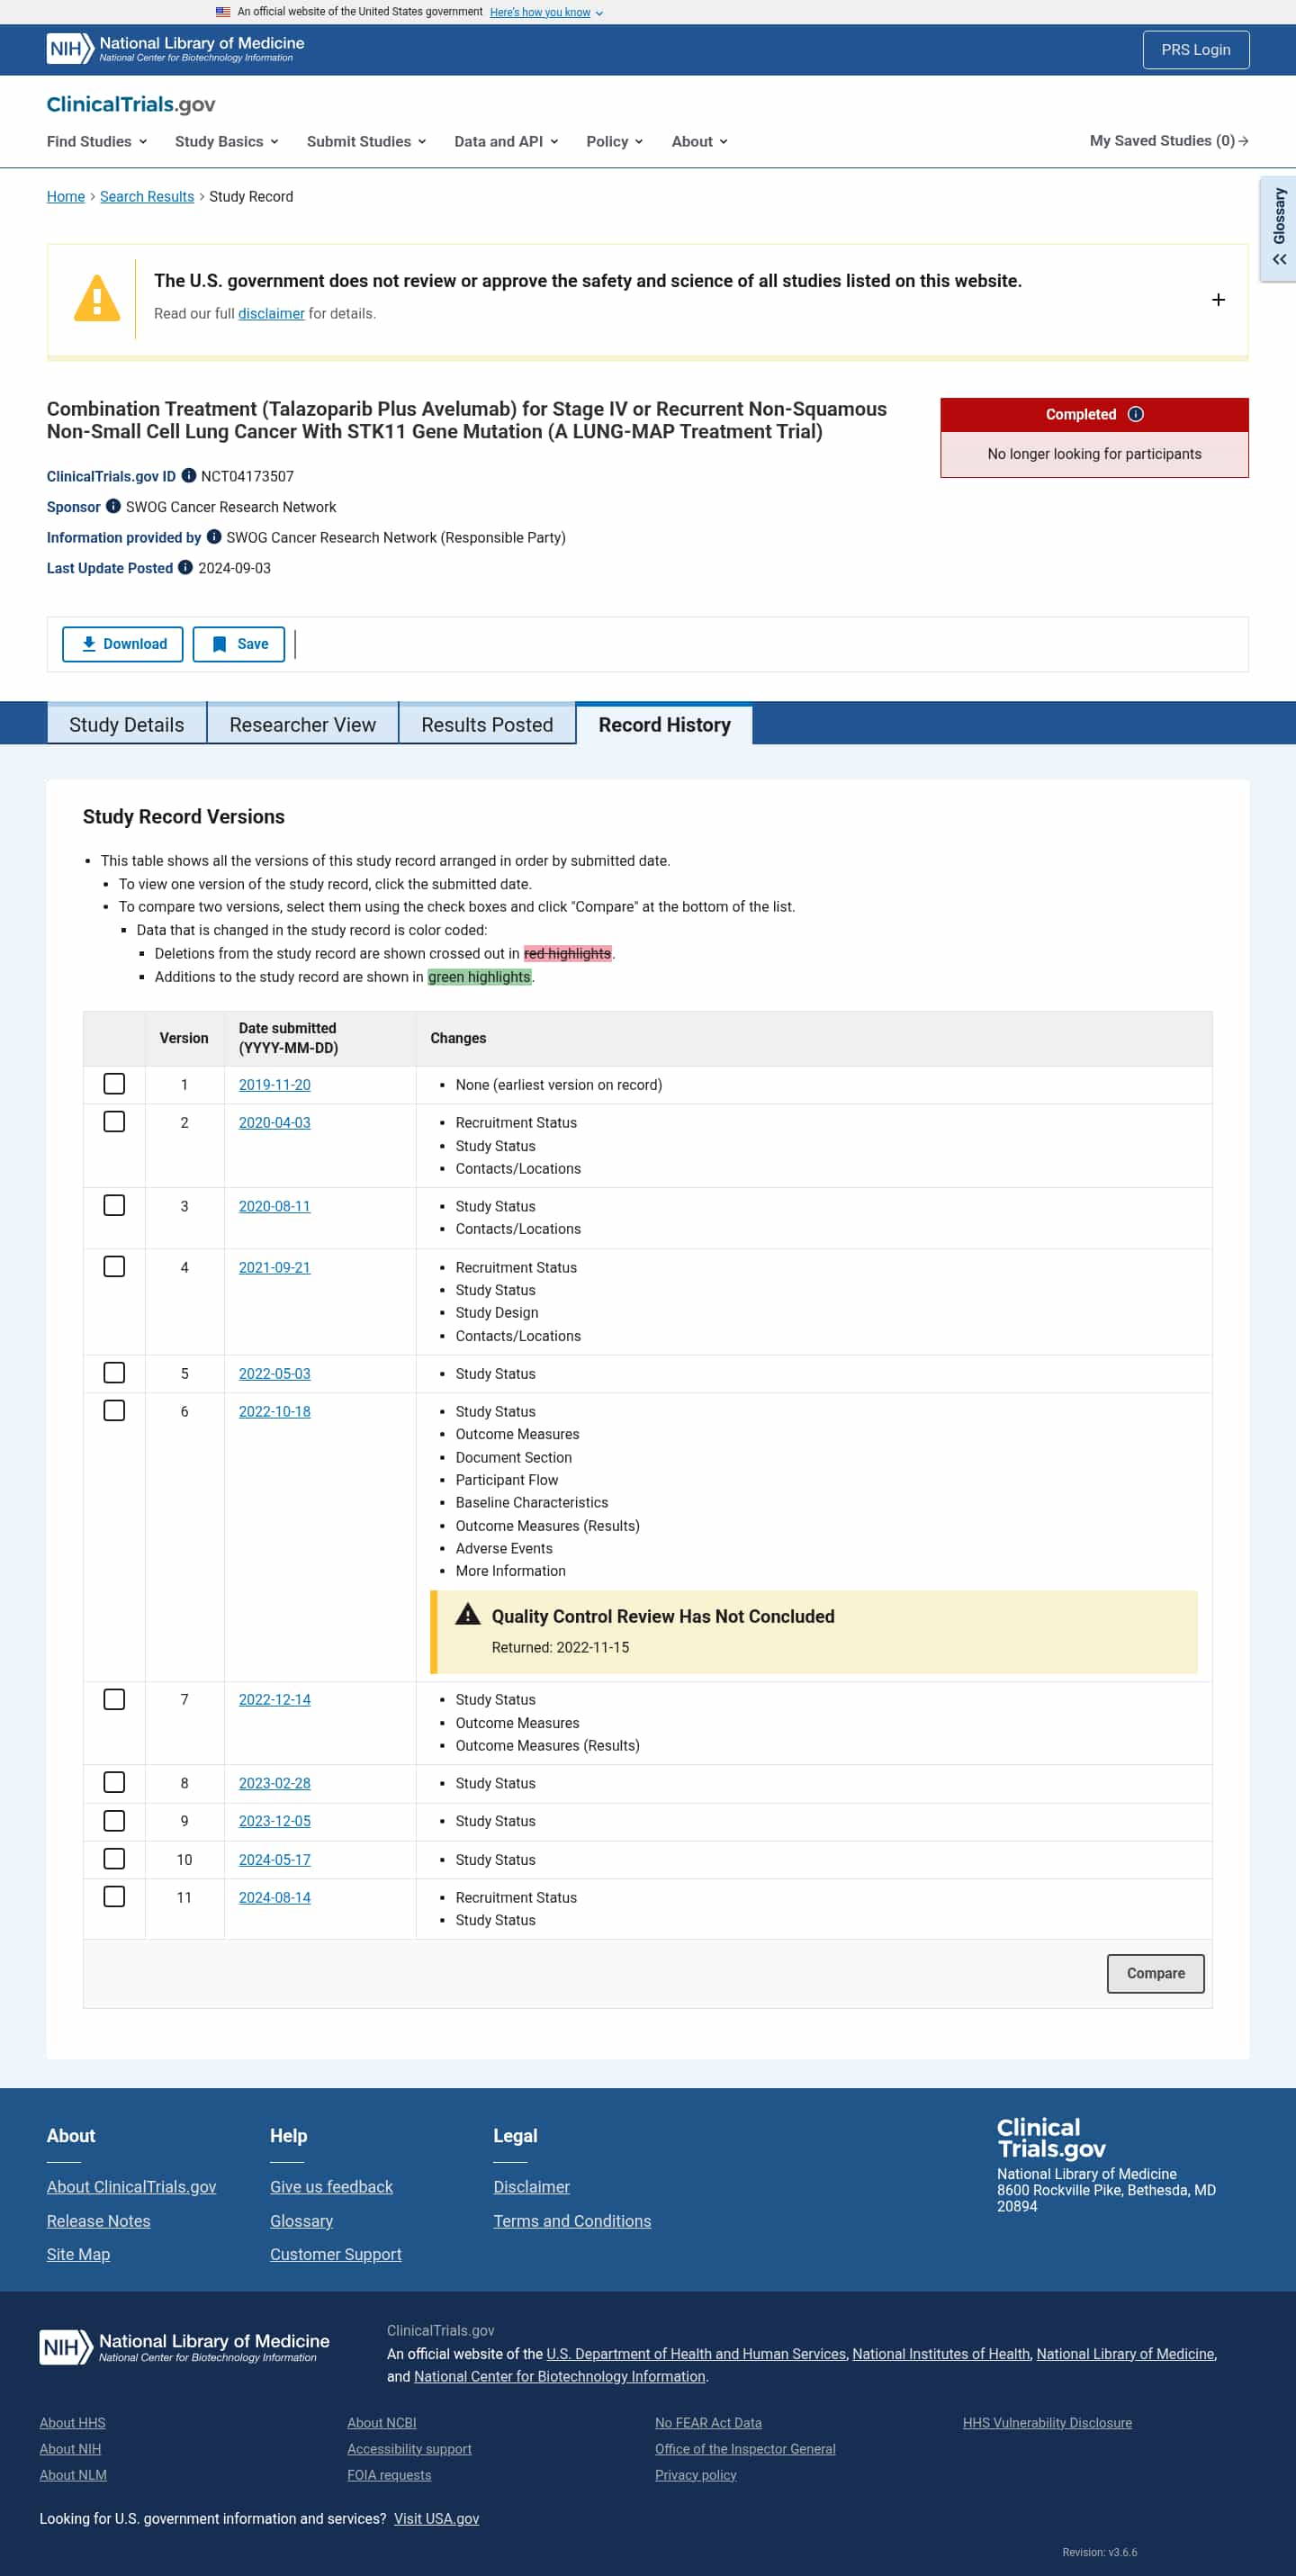Screen dimensions: 1296x2576
Task: Open the Submit Studies dropdown menu
Action: tap(367, 141)
